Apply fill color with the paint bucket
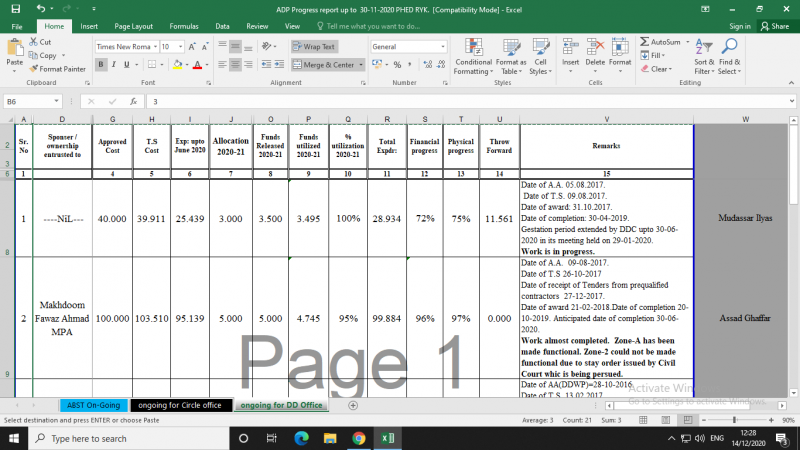The width and height of the screenshot is (800, 450). (x=177, y=65)
